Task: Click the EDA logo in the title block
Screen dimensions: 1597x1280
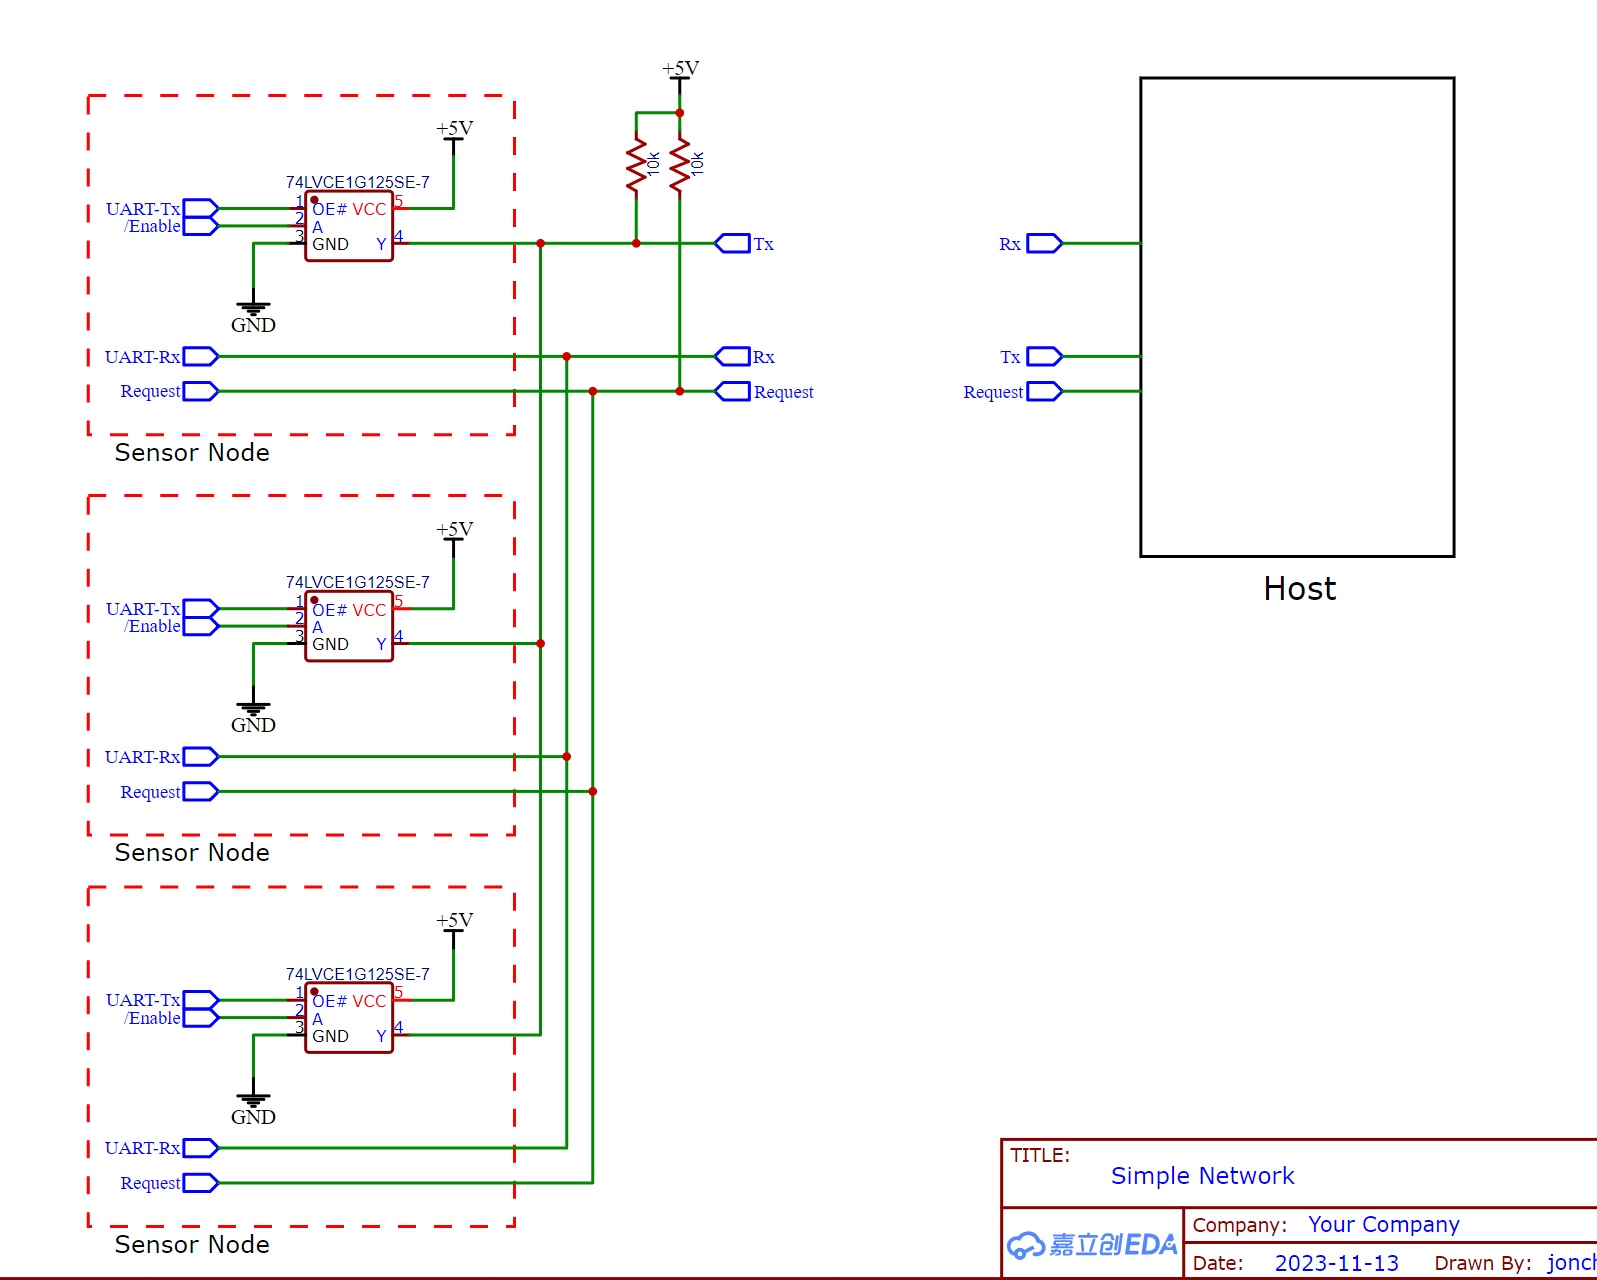Action: coord(1092,1244)
